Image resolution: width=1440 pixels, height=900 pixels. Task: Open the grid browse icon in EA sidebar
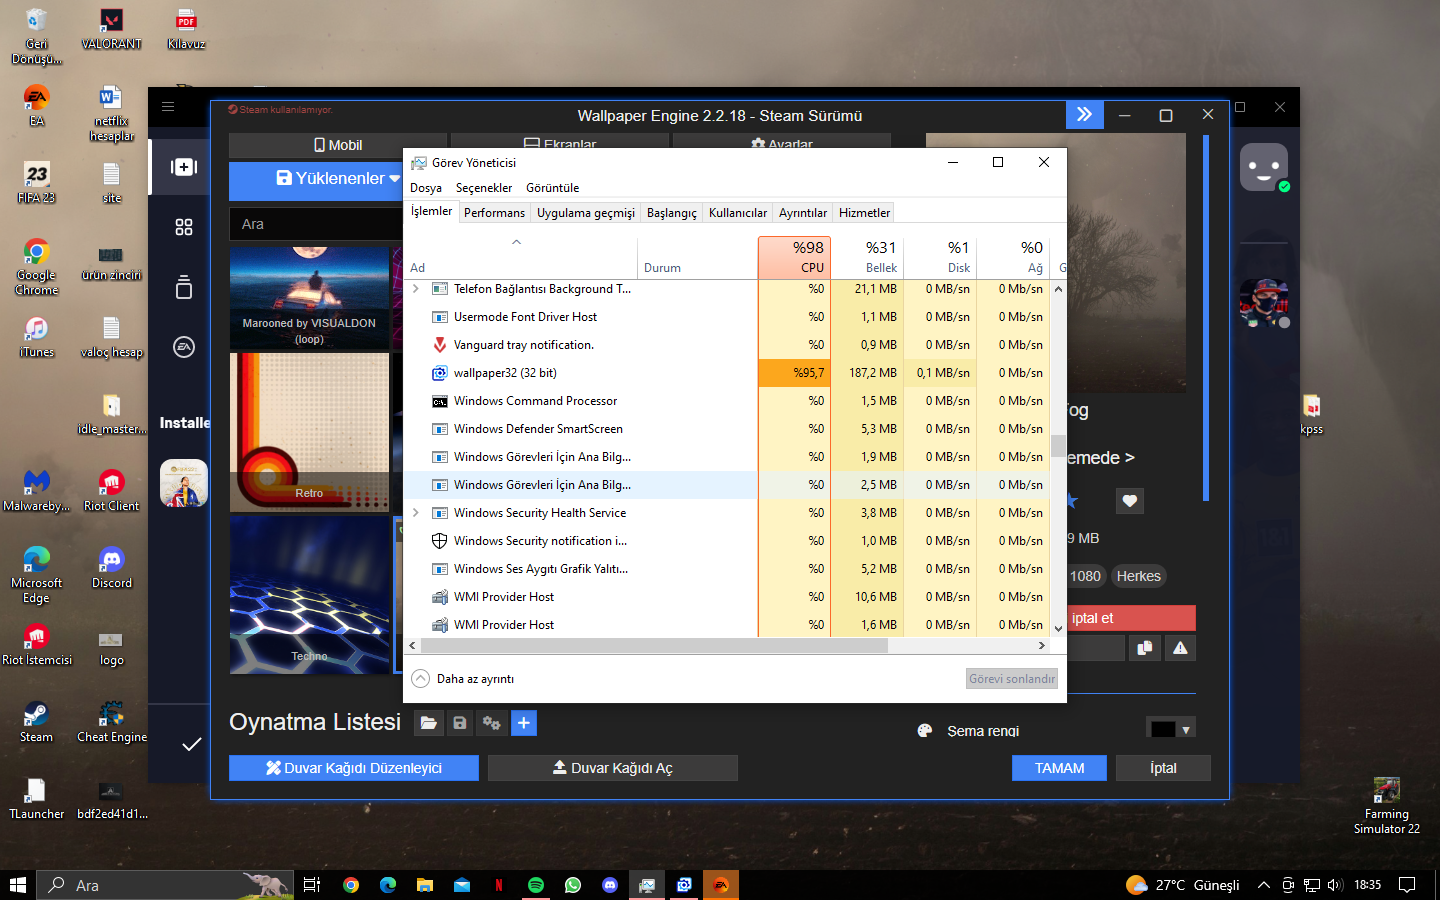coord(184,227)
